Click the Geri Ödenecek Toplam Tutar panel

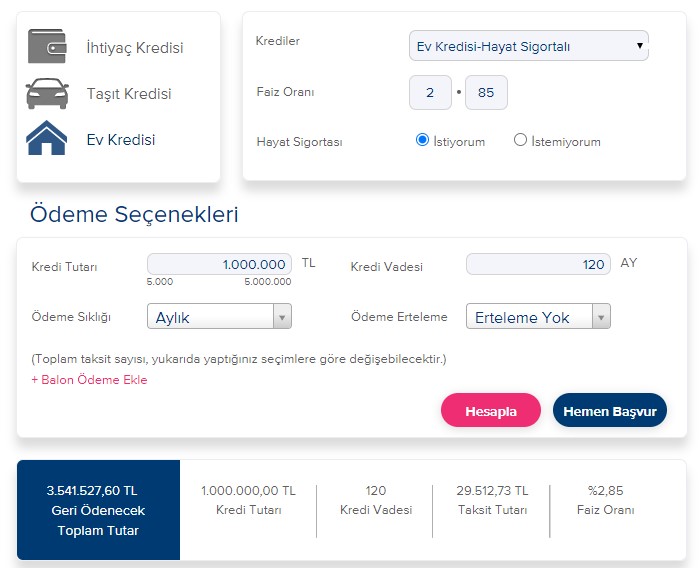point(98,510)
